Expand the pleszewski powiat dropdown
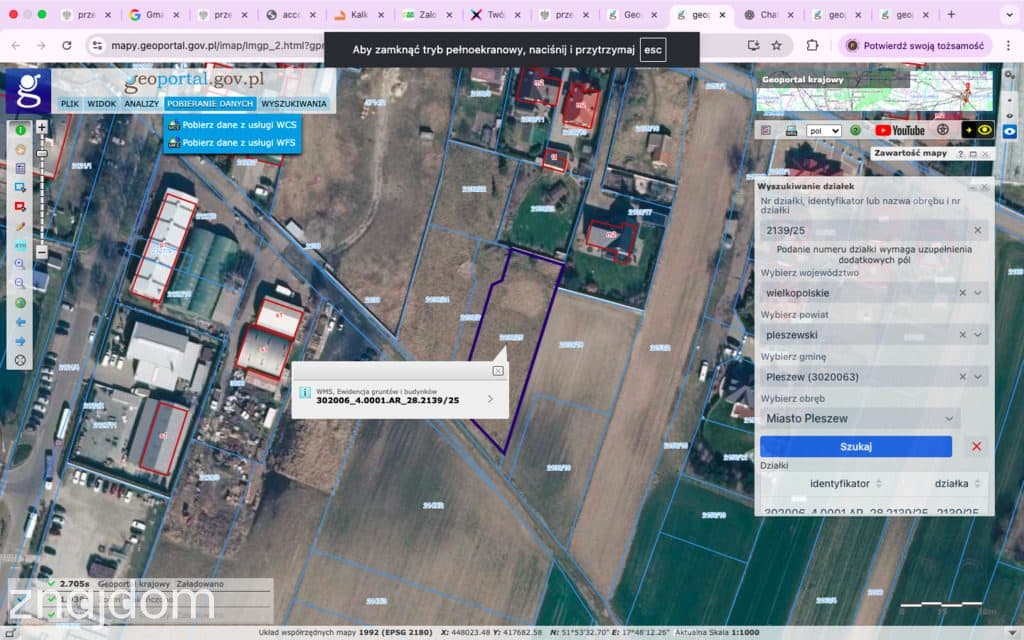The image size is (1024, 640). [978, 334]
